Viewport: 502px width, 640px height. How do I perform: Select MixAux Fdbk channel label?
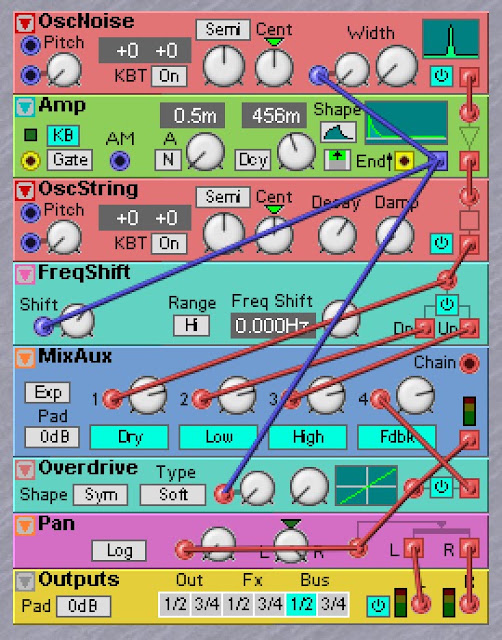(397, 437)
